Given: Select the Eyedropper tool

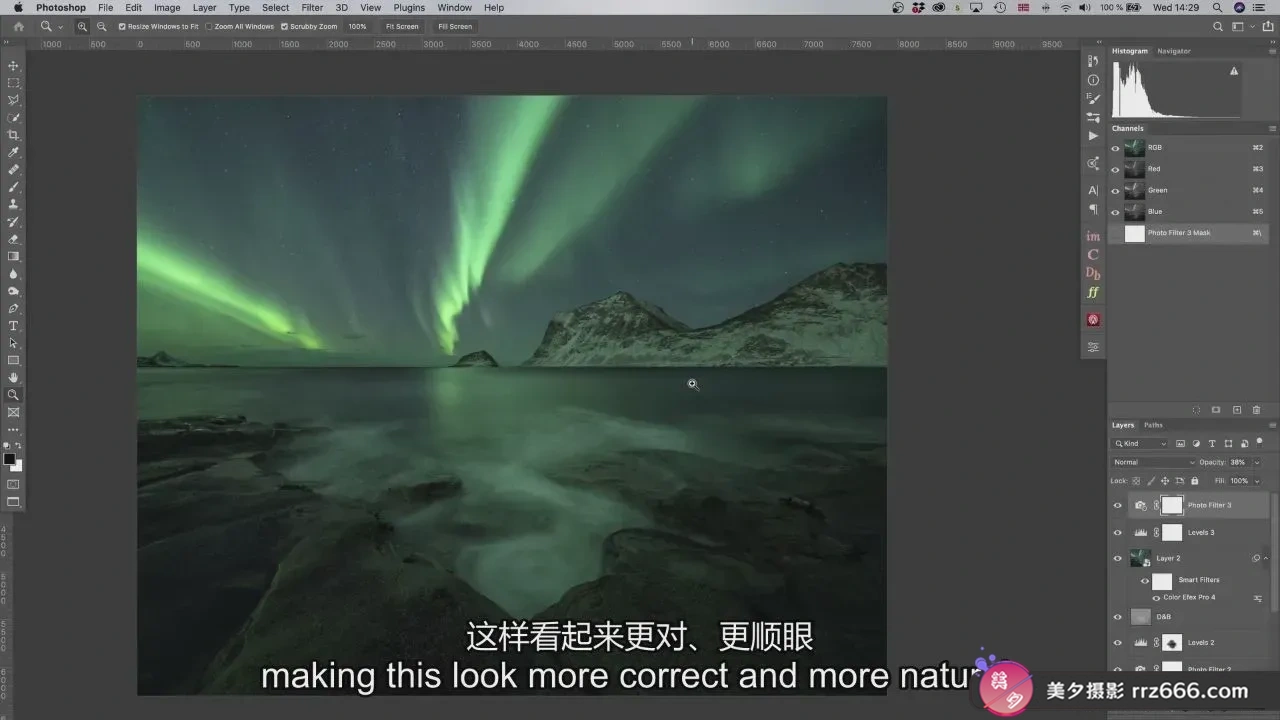Looking at the screenshot, I should click(13, 152).
